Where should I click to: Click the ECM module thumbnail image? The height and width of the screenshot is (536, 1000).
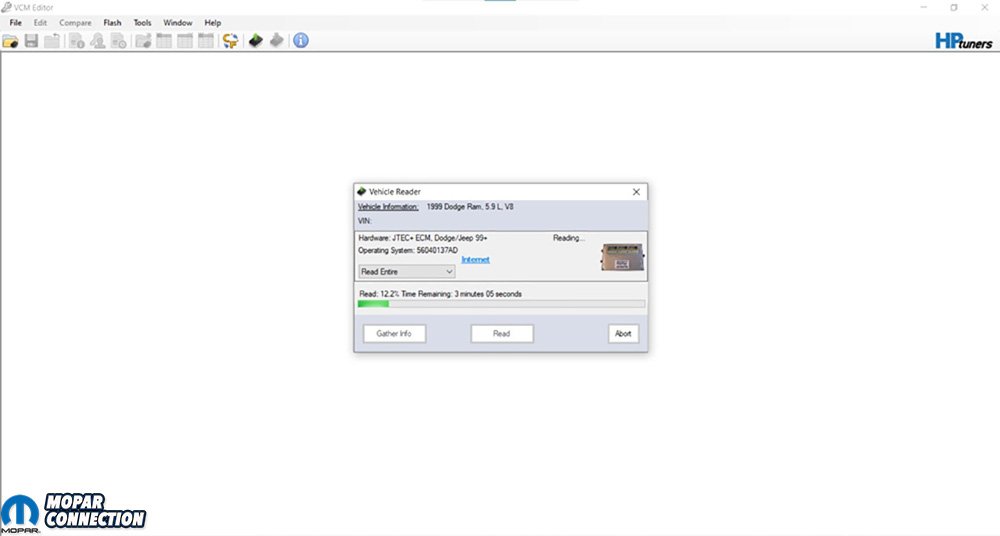tap(622, 257)
